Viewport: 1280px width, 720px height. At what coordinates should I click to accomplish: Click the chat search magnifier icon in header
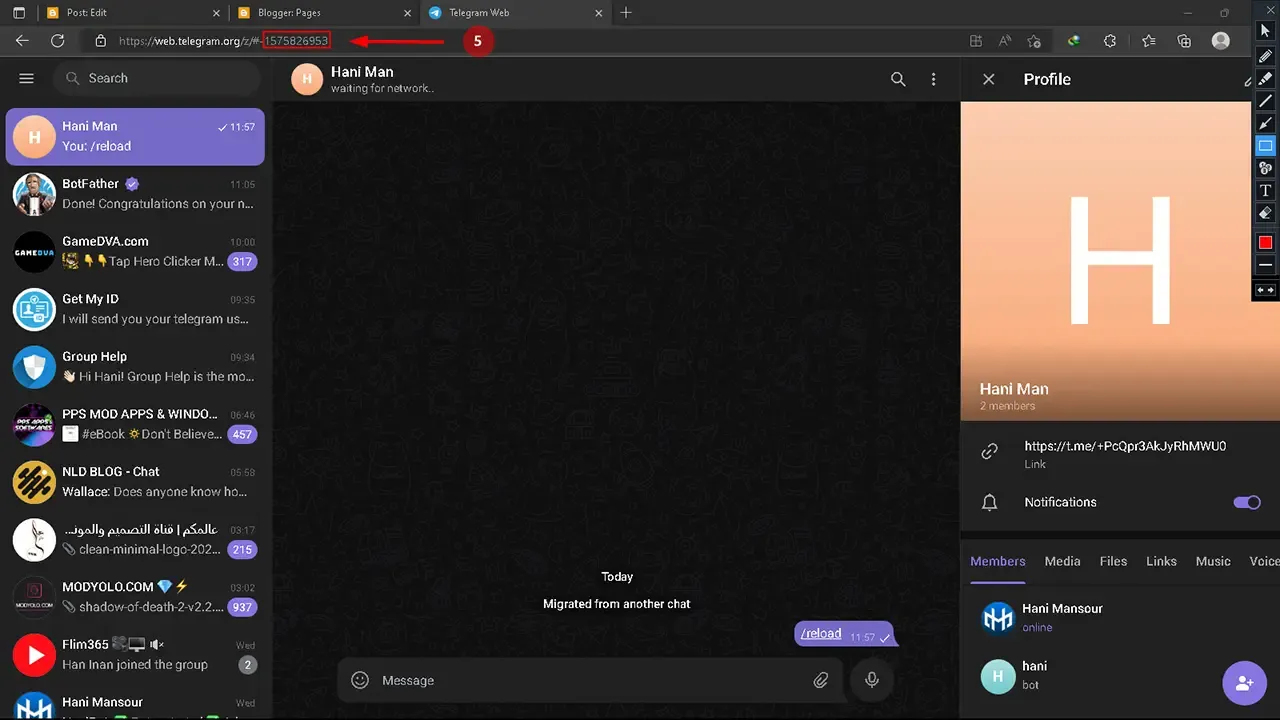pos(898,79)
